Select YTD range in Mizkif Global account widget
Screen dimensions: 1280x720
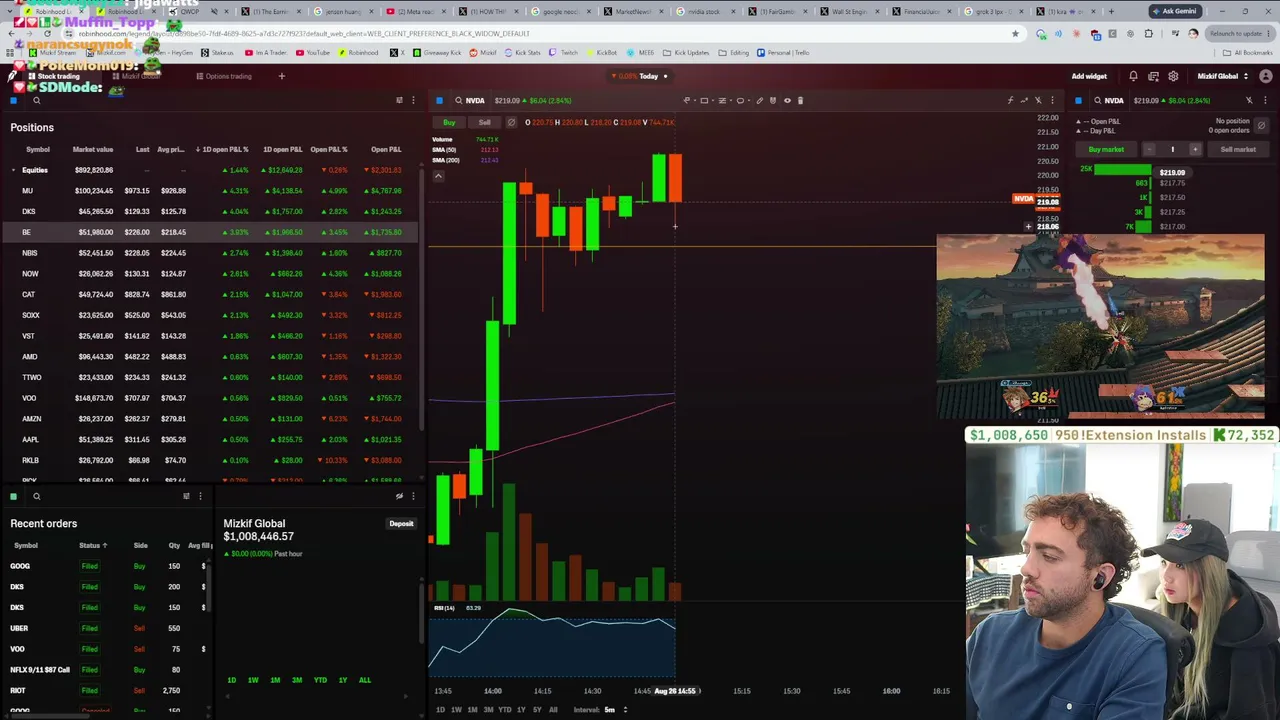click(x=320, y=680)
